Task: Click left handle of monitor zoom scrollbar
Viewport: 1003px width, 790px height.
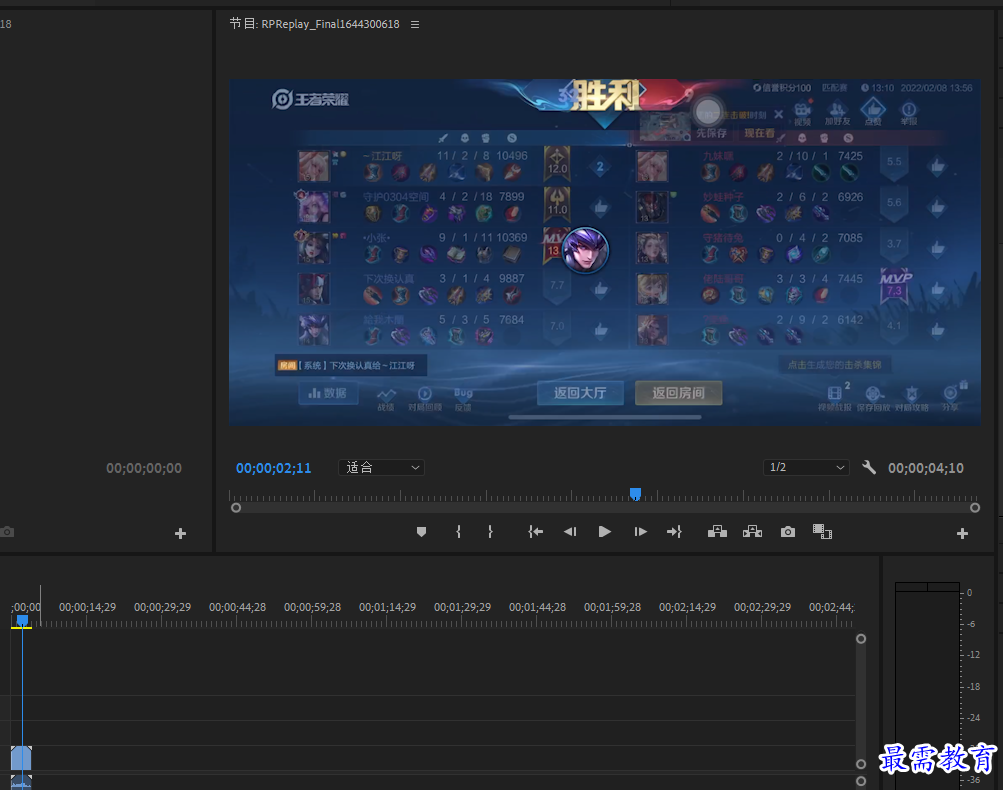Action: (236, 508)
